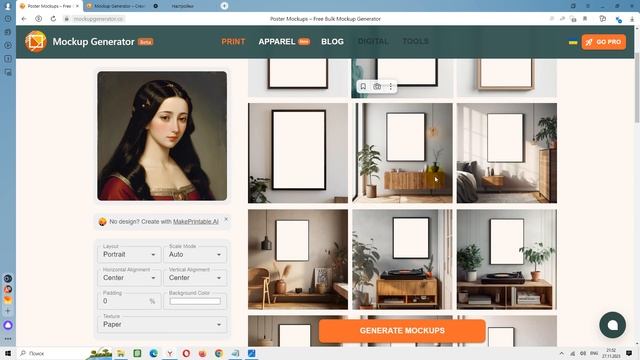Click the Mockup Generator logo icon

tap(36, 42)
